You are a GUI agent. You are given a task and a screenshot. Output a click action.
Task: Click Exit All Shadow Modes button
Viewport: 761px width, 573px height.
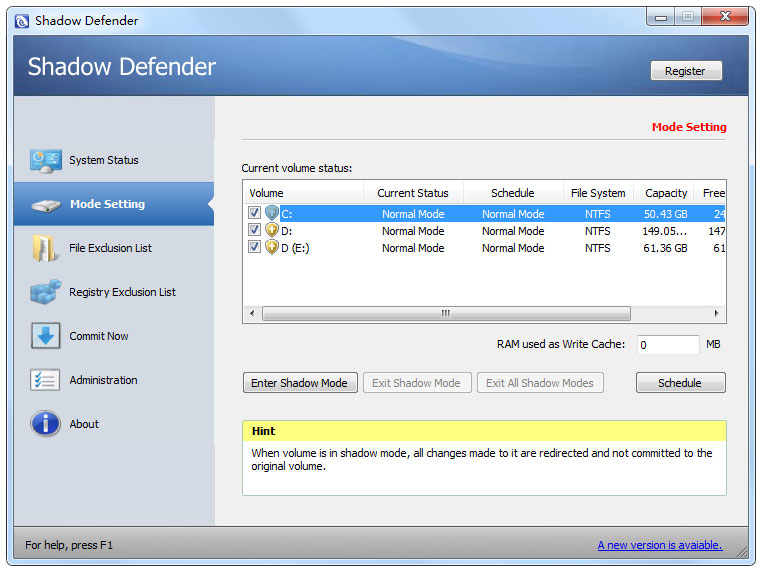pyautogui.click(x=540, y=383)
